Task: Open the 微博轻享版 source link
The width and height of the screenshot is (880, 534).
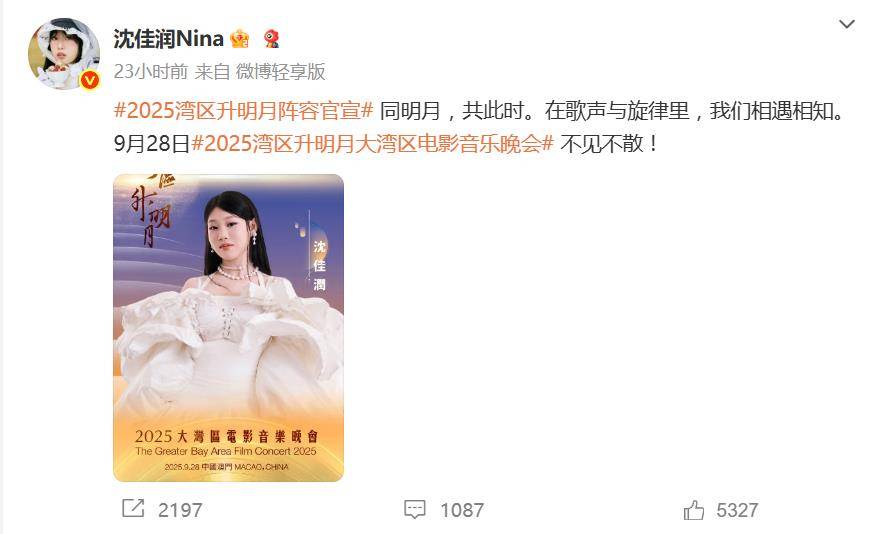Action: 280,71
